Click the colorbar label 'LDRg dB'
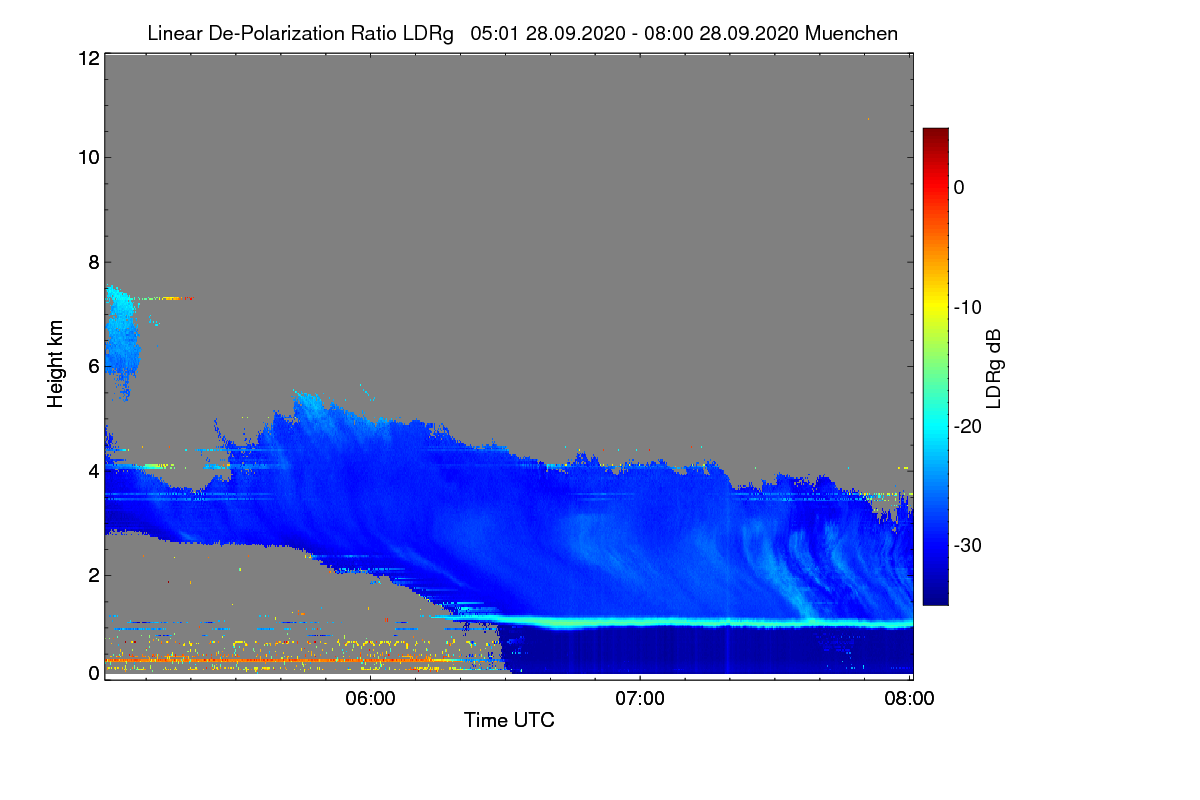 pyautogui.click(x=994, y=369)
